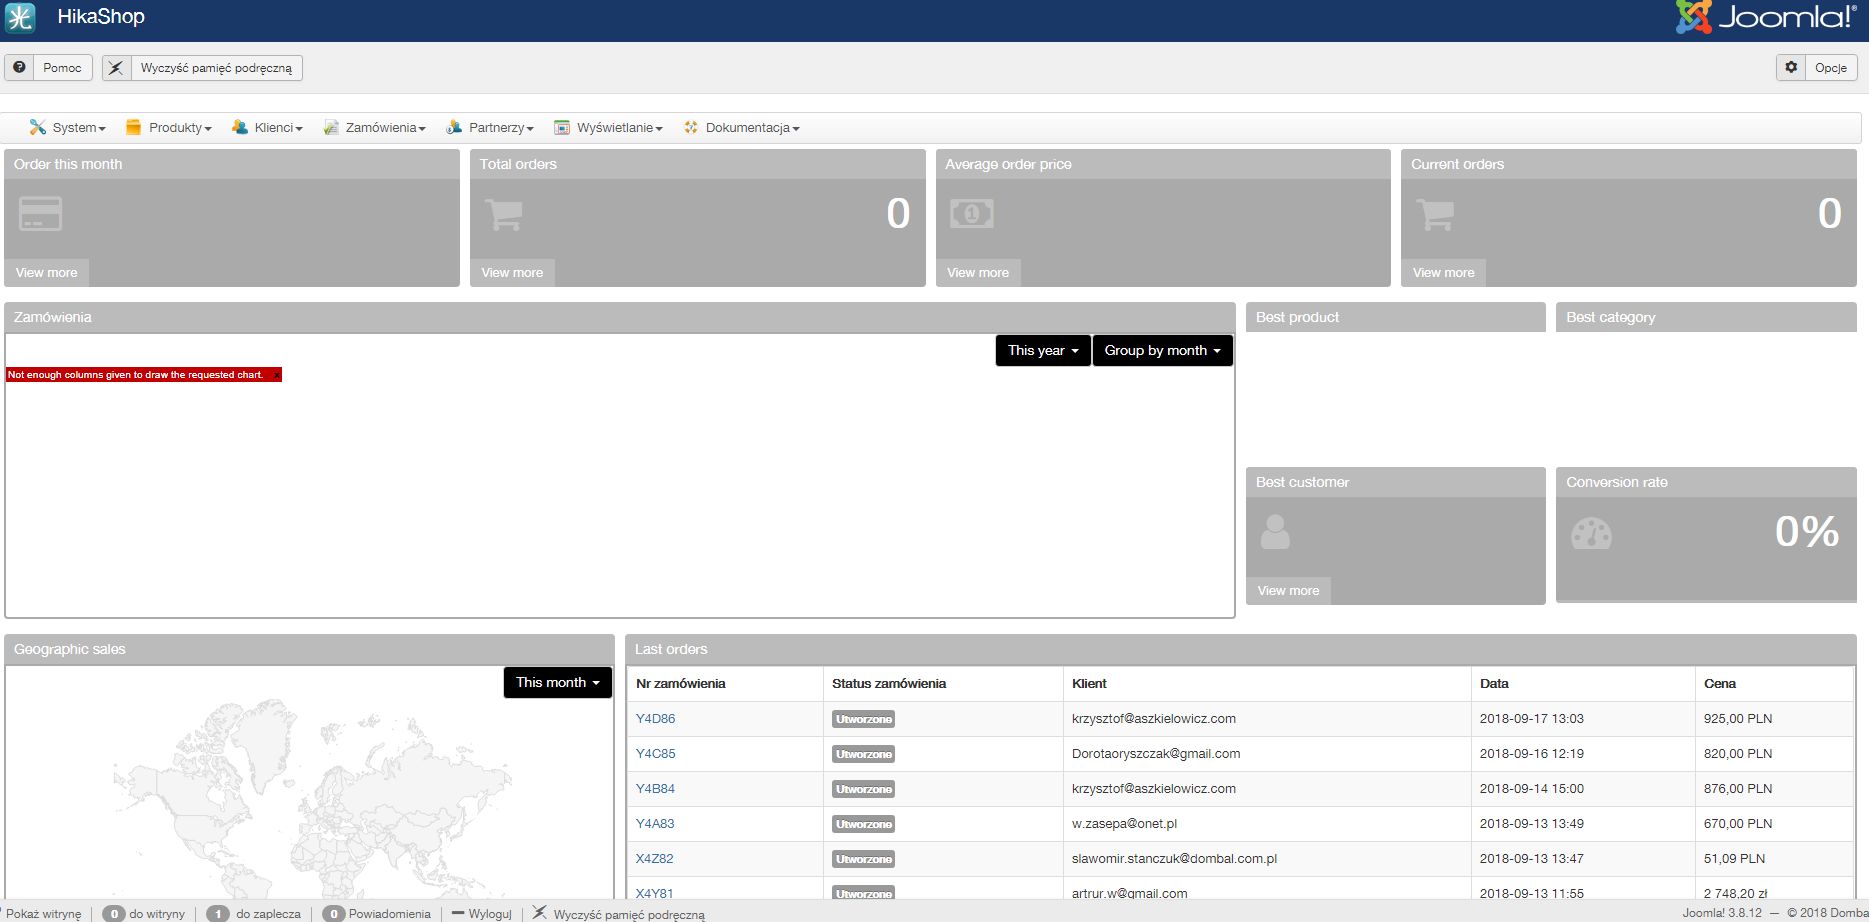Open the This month dropdown in Geographic sales
The height and width of the screenshot is (922, 1869).
[x=557, y=683]
